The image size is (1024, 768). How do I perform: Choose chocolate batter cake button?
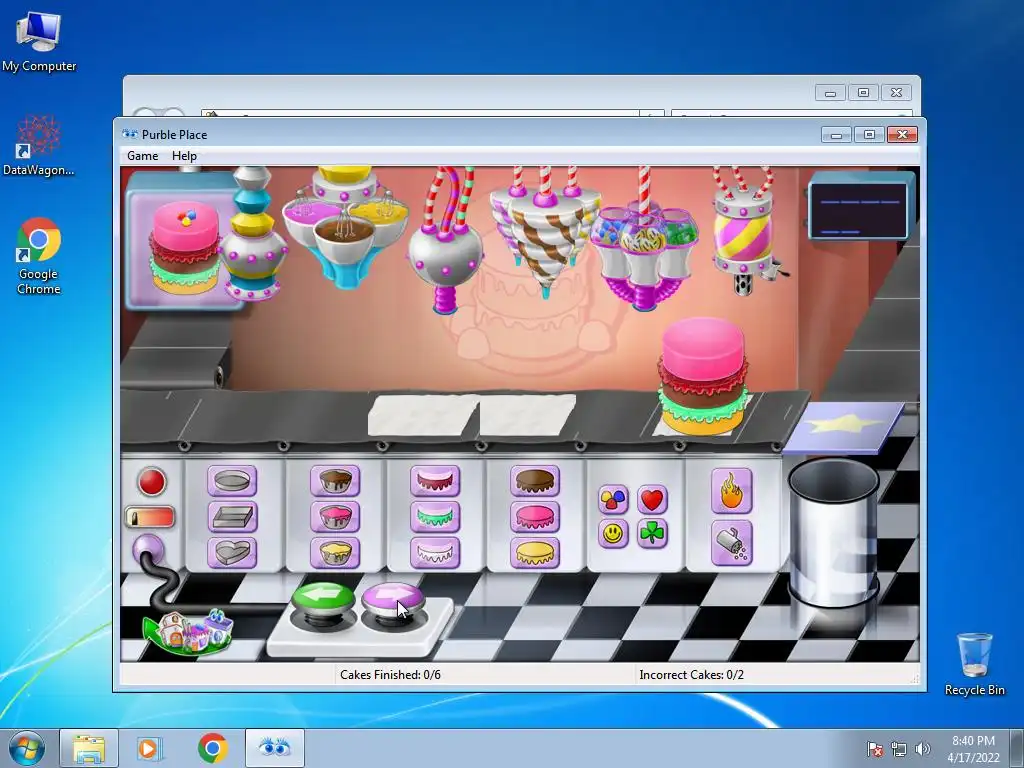[x=334, y=481]
